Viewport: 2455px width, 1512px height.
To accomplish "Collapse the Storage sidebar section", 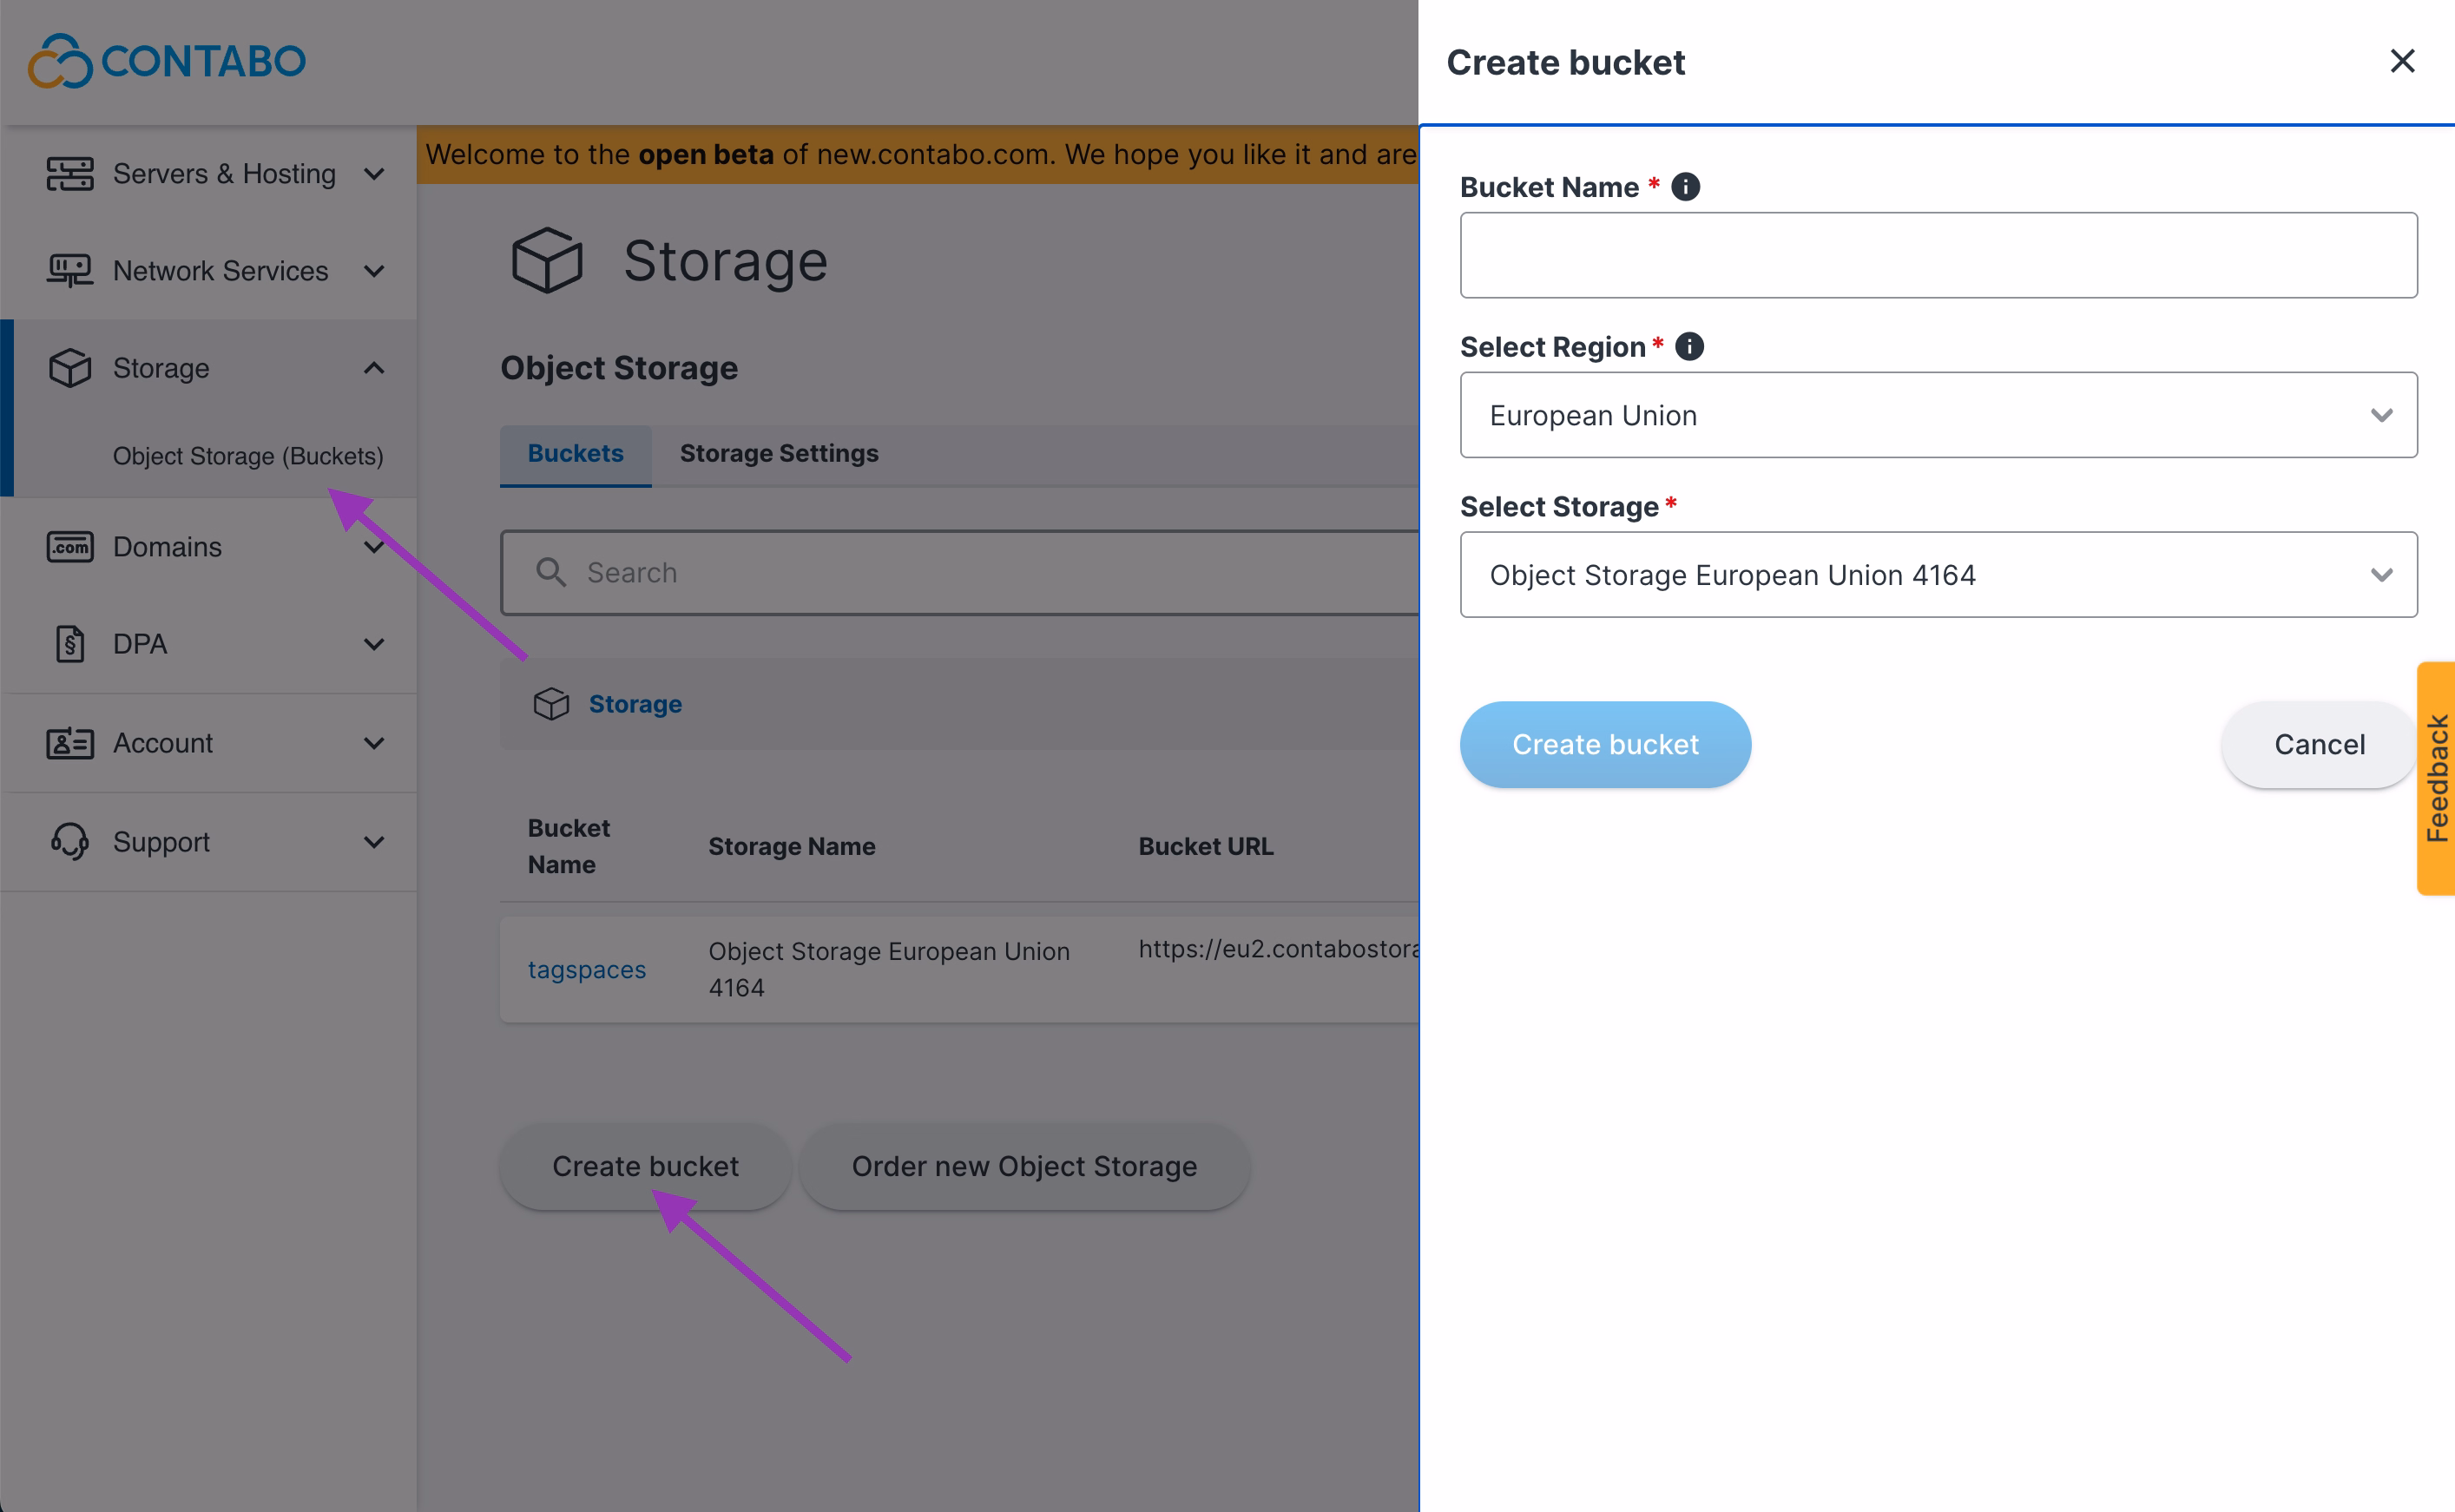I will [374, 368].
